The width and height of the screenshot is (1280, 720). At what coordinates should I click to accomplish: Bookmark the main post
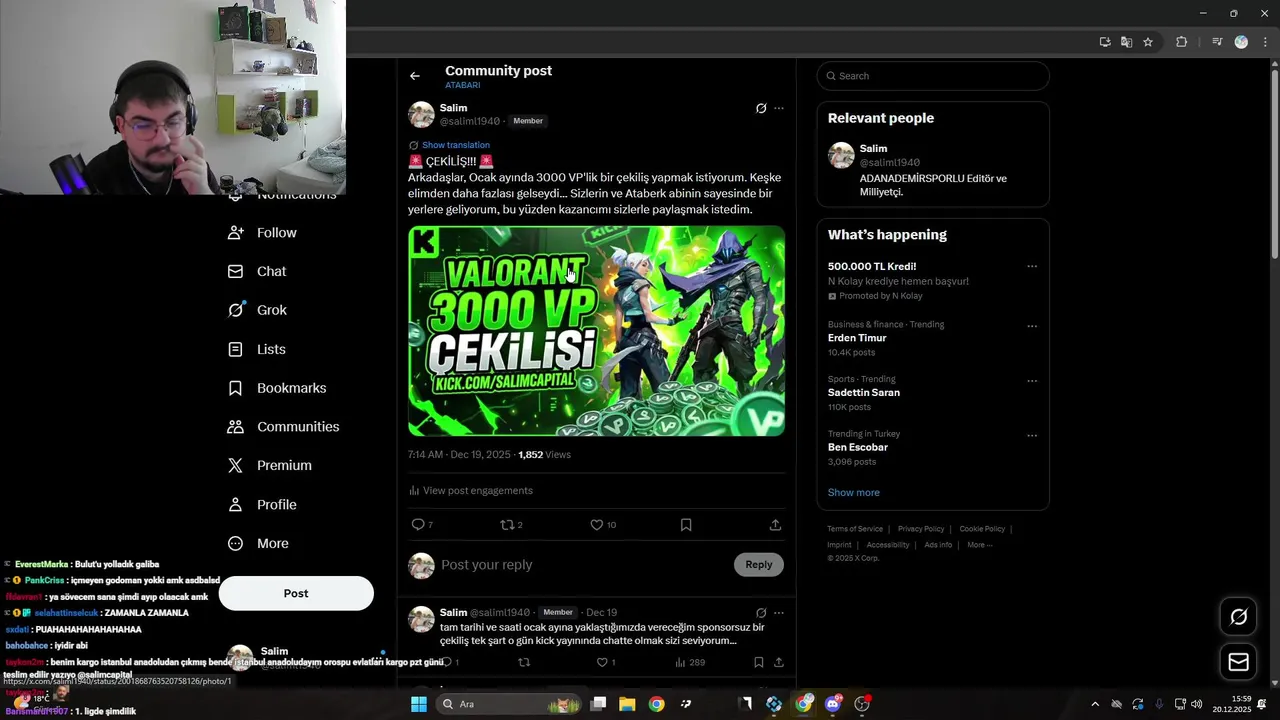pyautogui.click(x=686, y=525)
